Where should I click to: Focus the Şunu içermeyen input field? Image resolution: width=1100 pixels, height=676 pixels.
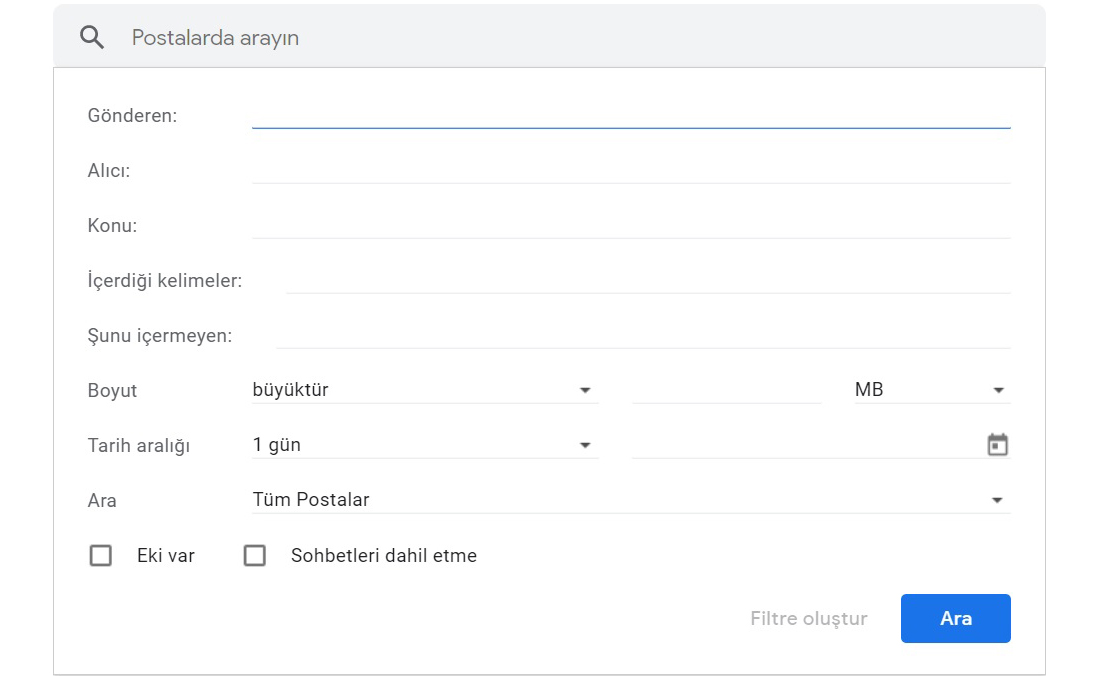pyautogui.click(x=642, y=335)
